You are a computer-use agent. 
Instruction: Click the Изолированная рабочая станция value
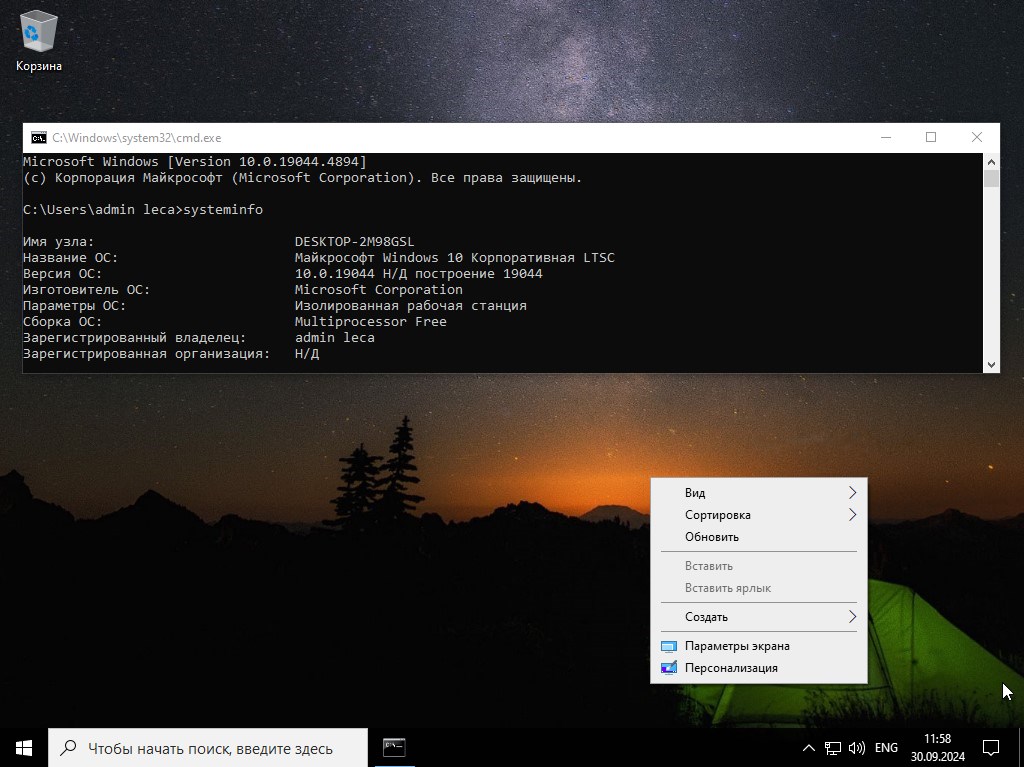coord(410,306)
